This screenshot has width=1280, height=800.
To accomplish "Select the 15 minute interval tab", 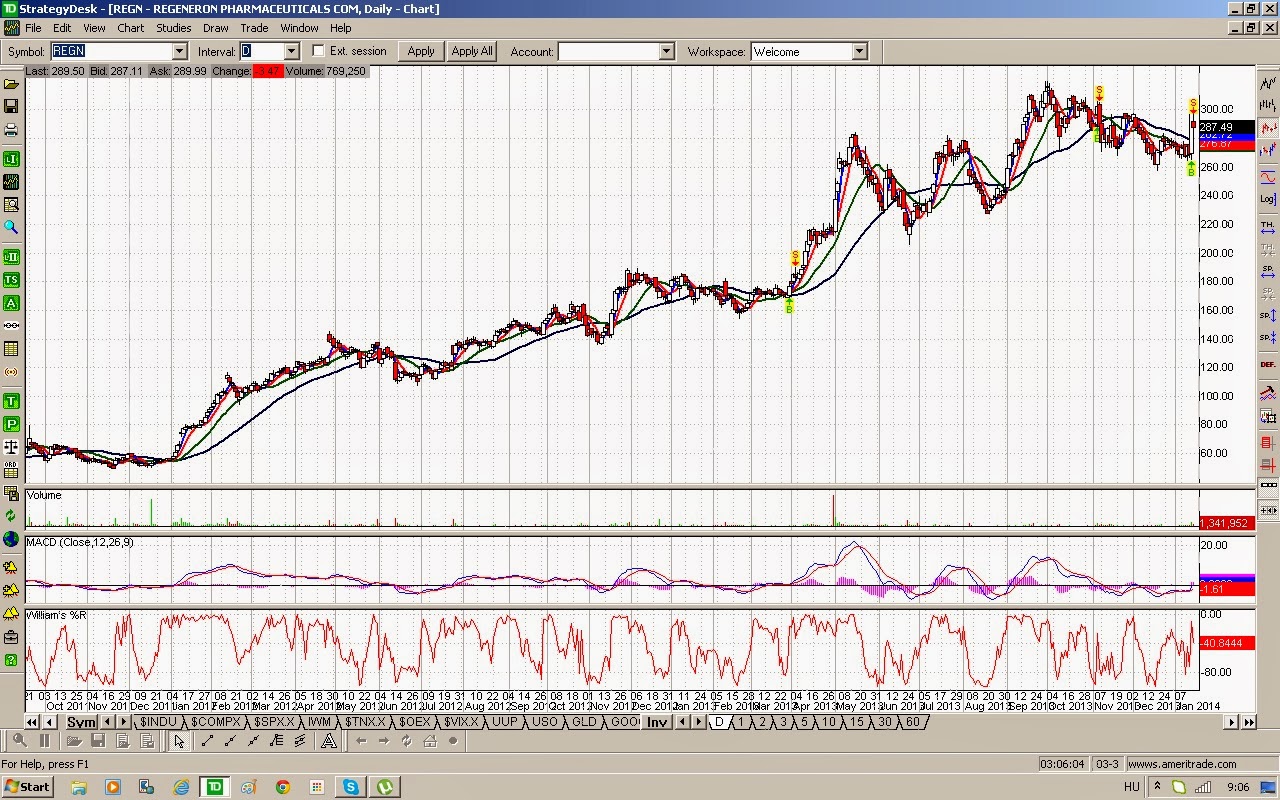I will click(x=857, y=721).
